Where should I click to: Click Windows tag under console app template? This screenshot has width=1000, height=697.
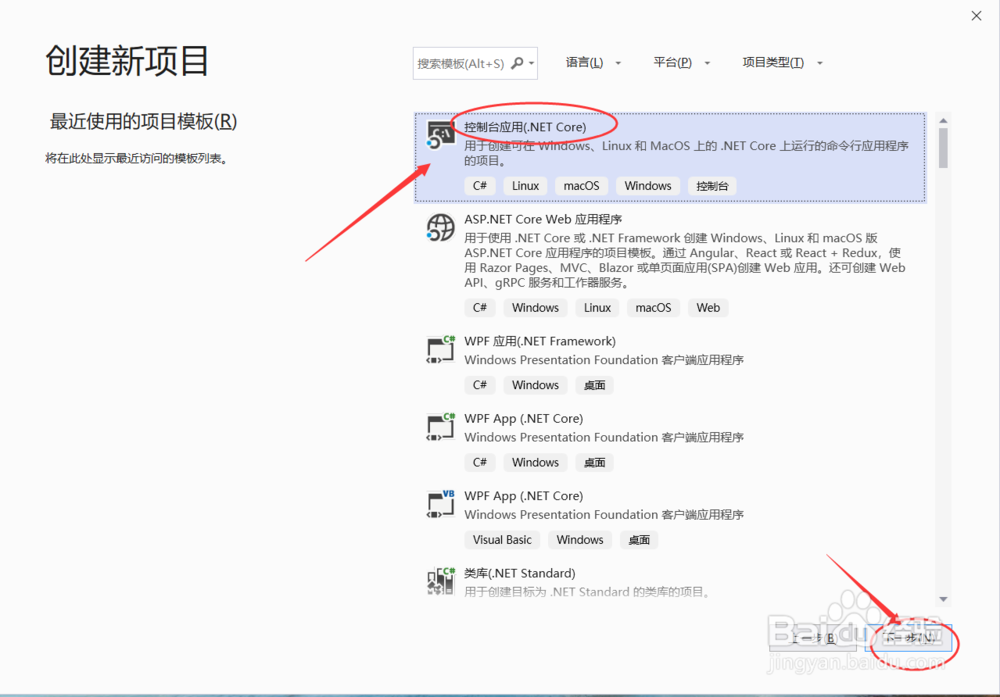point(648,186)
